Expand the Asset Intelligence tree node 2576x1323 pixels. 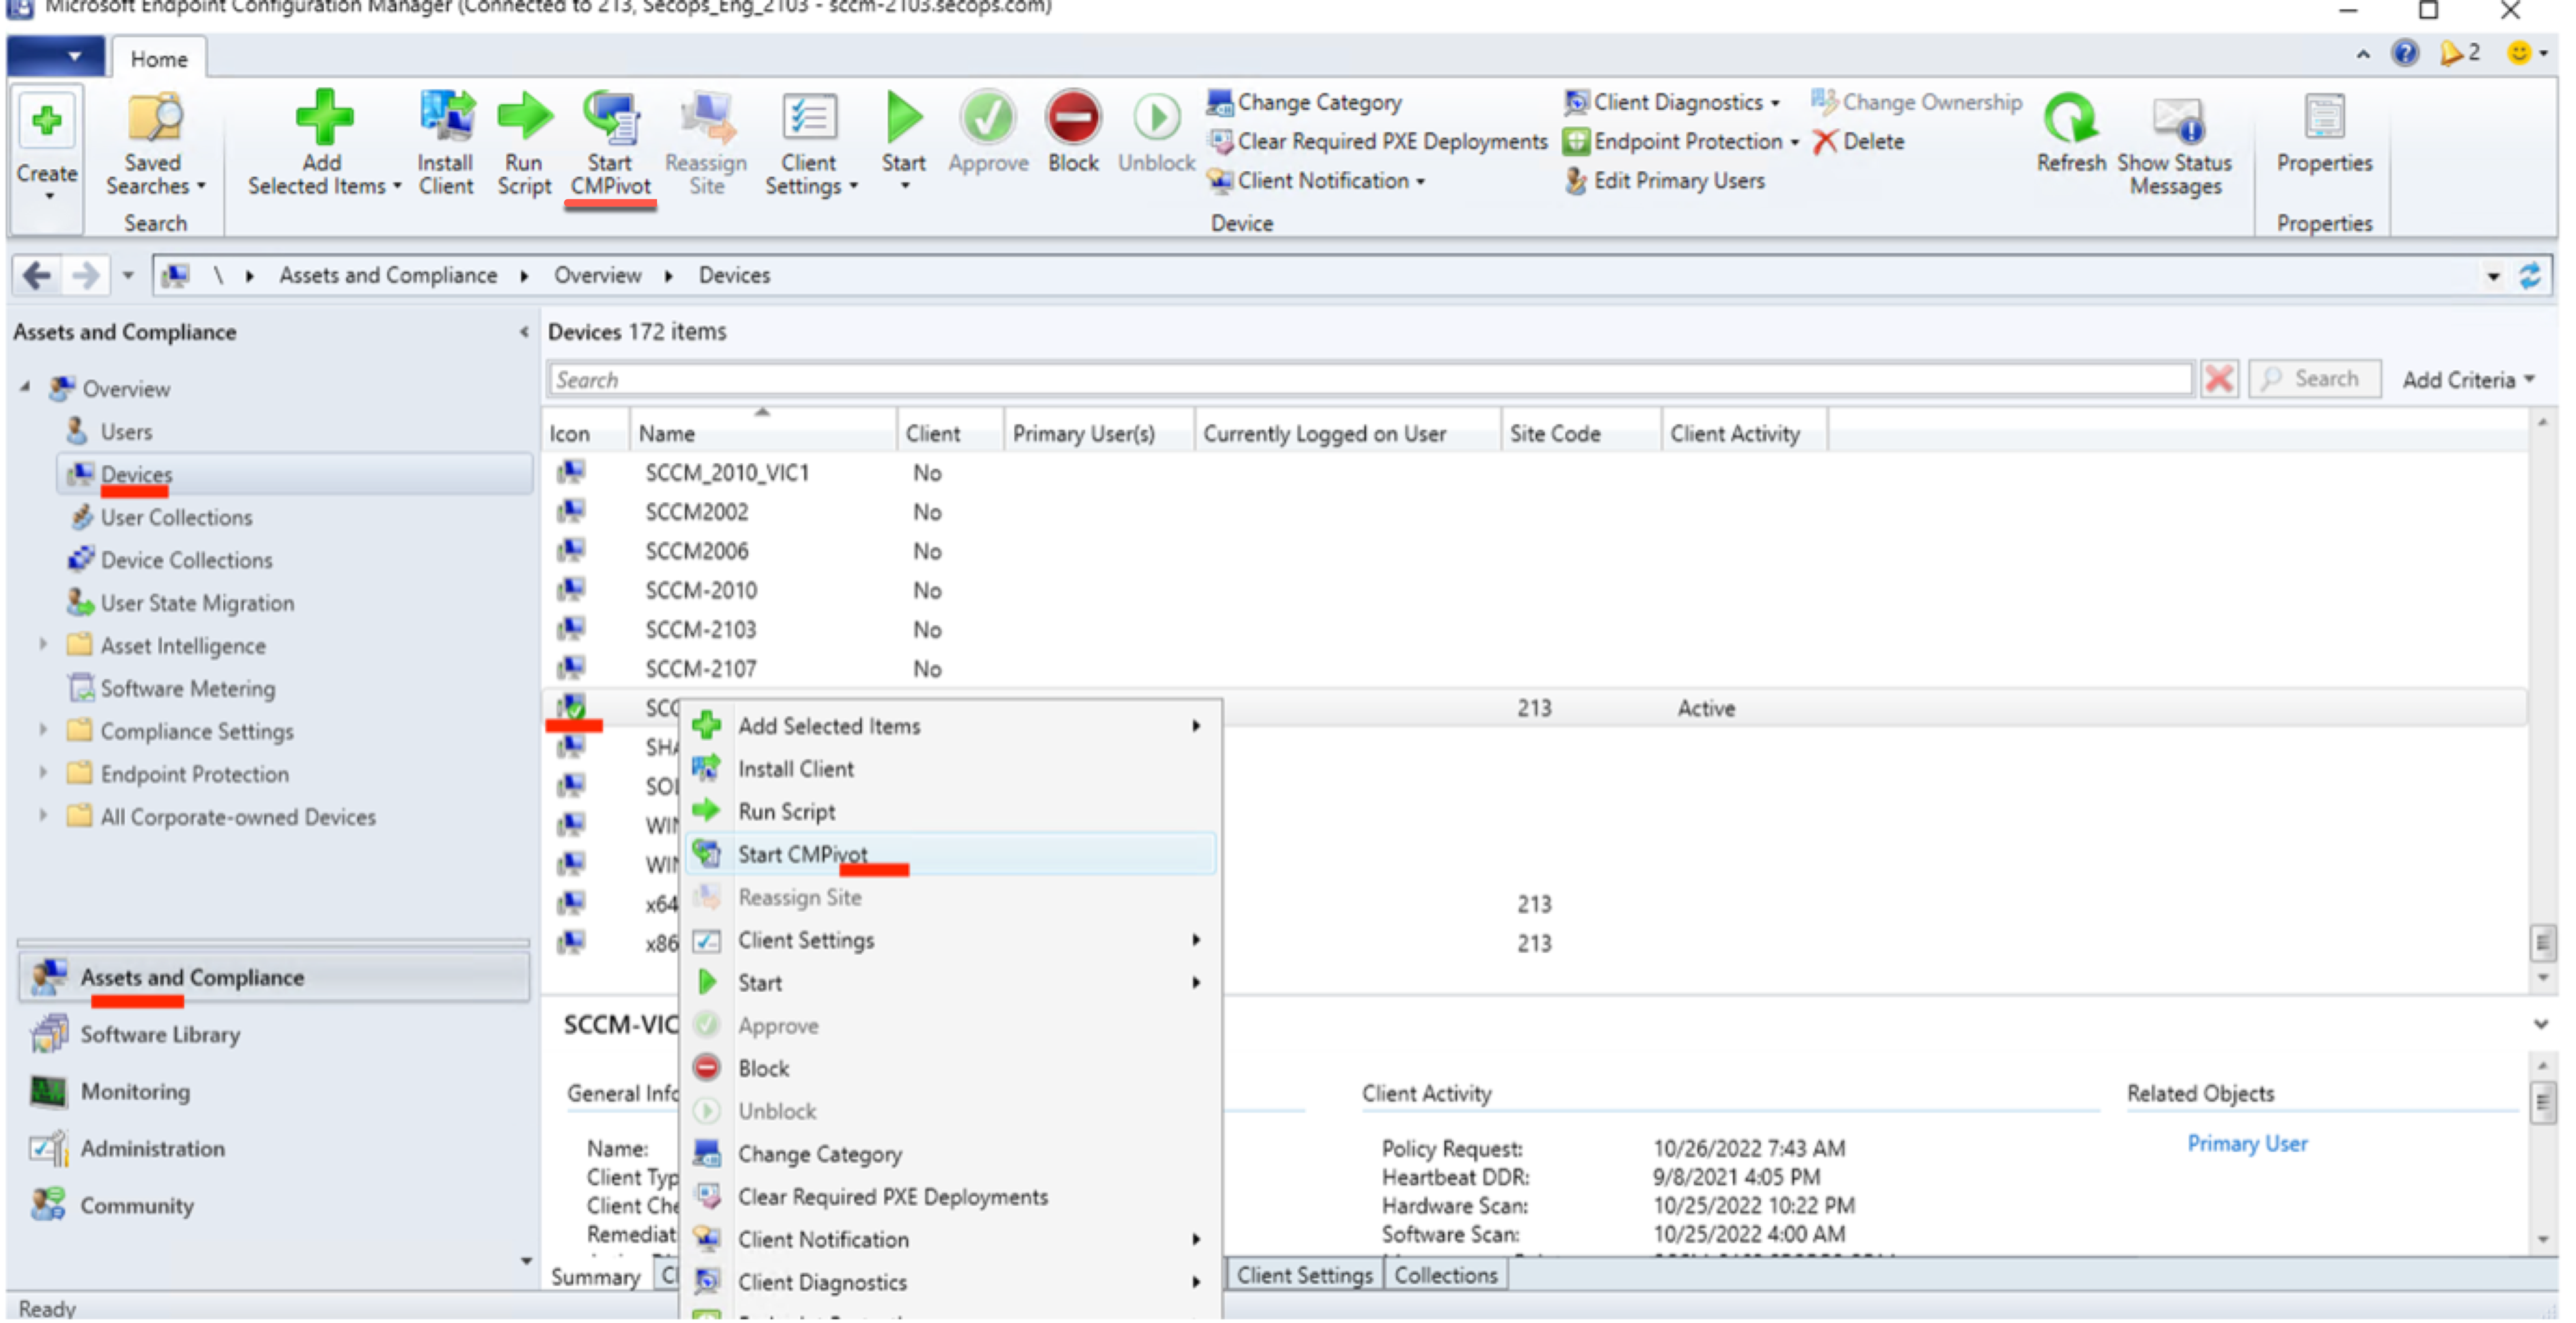[x=43, y=645]
